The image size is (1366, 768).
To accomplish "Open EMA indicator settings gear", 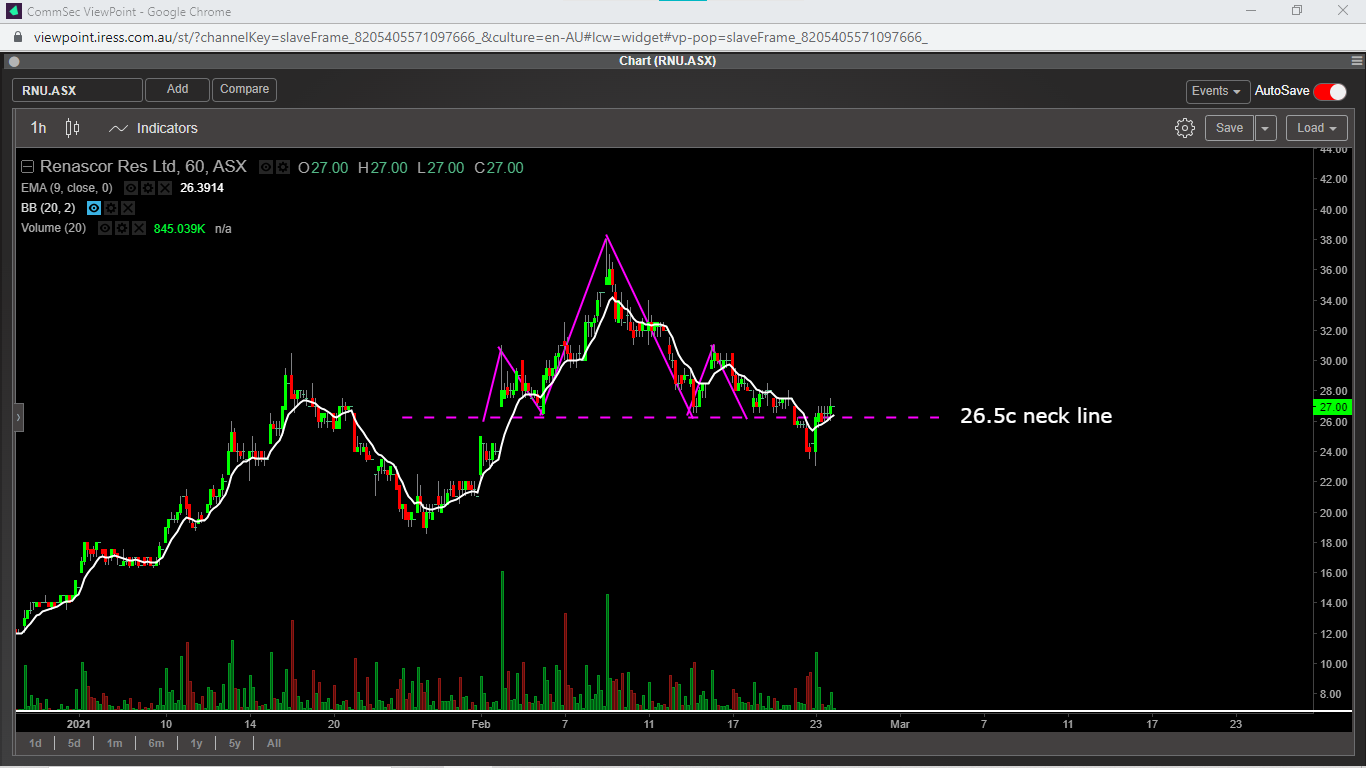I will [x=148, y=188].
